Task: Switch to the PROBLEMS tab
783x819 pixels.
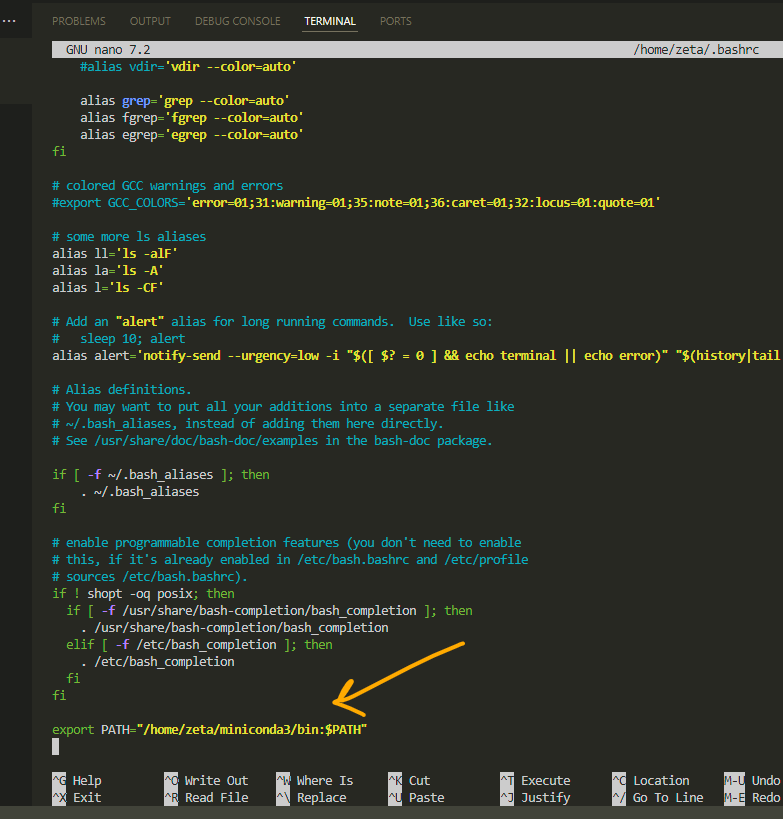Action: pyautogui.click(x=79, y=21)
